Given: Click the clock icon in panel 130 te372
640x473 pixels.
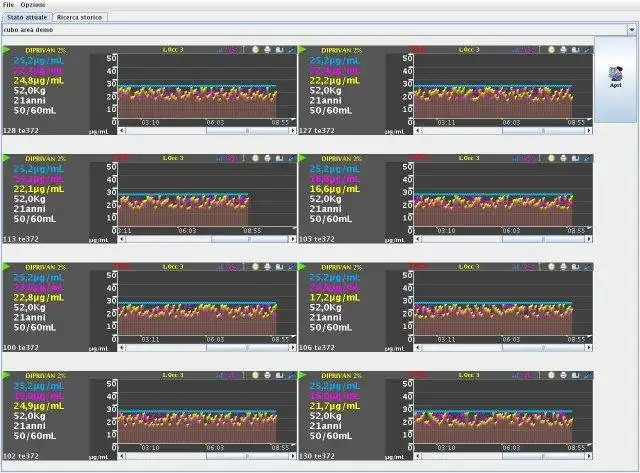Looking at the screenshot, I should point(551,375).
